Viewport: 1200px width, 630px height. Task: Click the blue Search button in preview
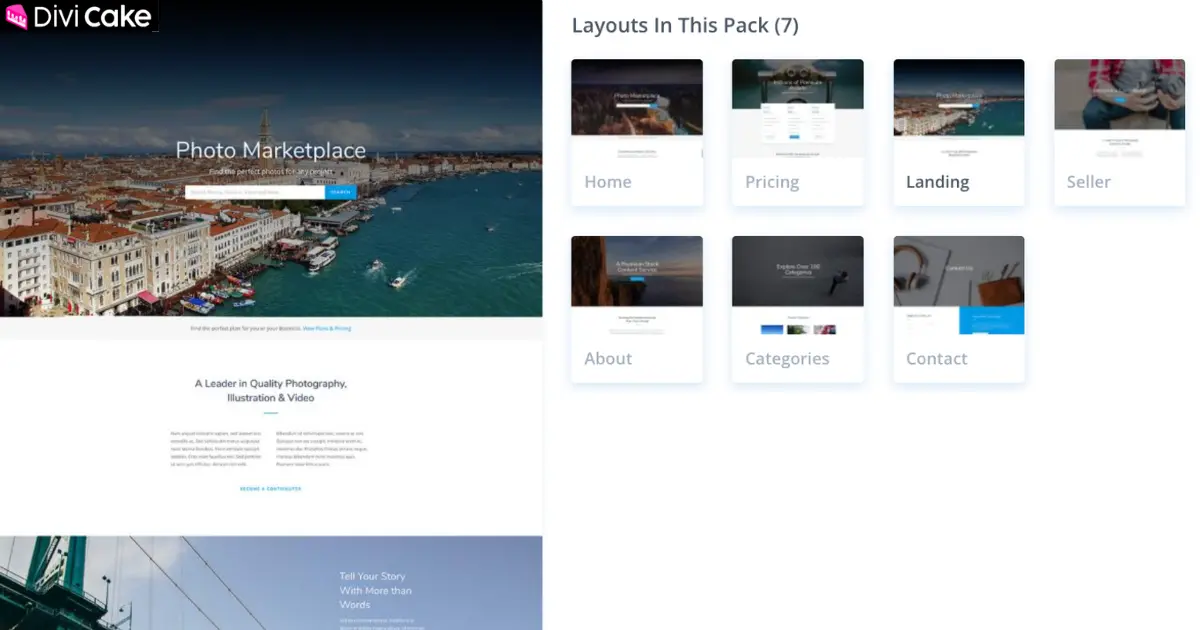coord(340,192)
